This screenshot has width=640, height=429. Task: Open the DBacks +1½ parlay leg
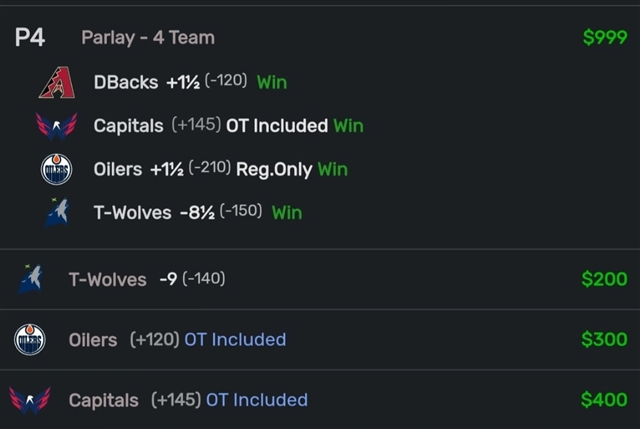coord(190,82)
